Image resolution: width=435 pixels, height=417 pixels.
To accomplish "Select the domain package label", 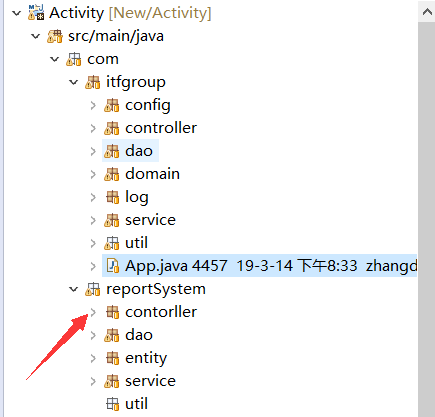I will tap(152, 174).
